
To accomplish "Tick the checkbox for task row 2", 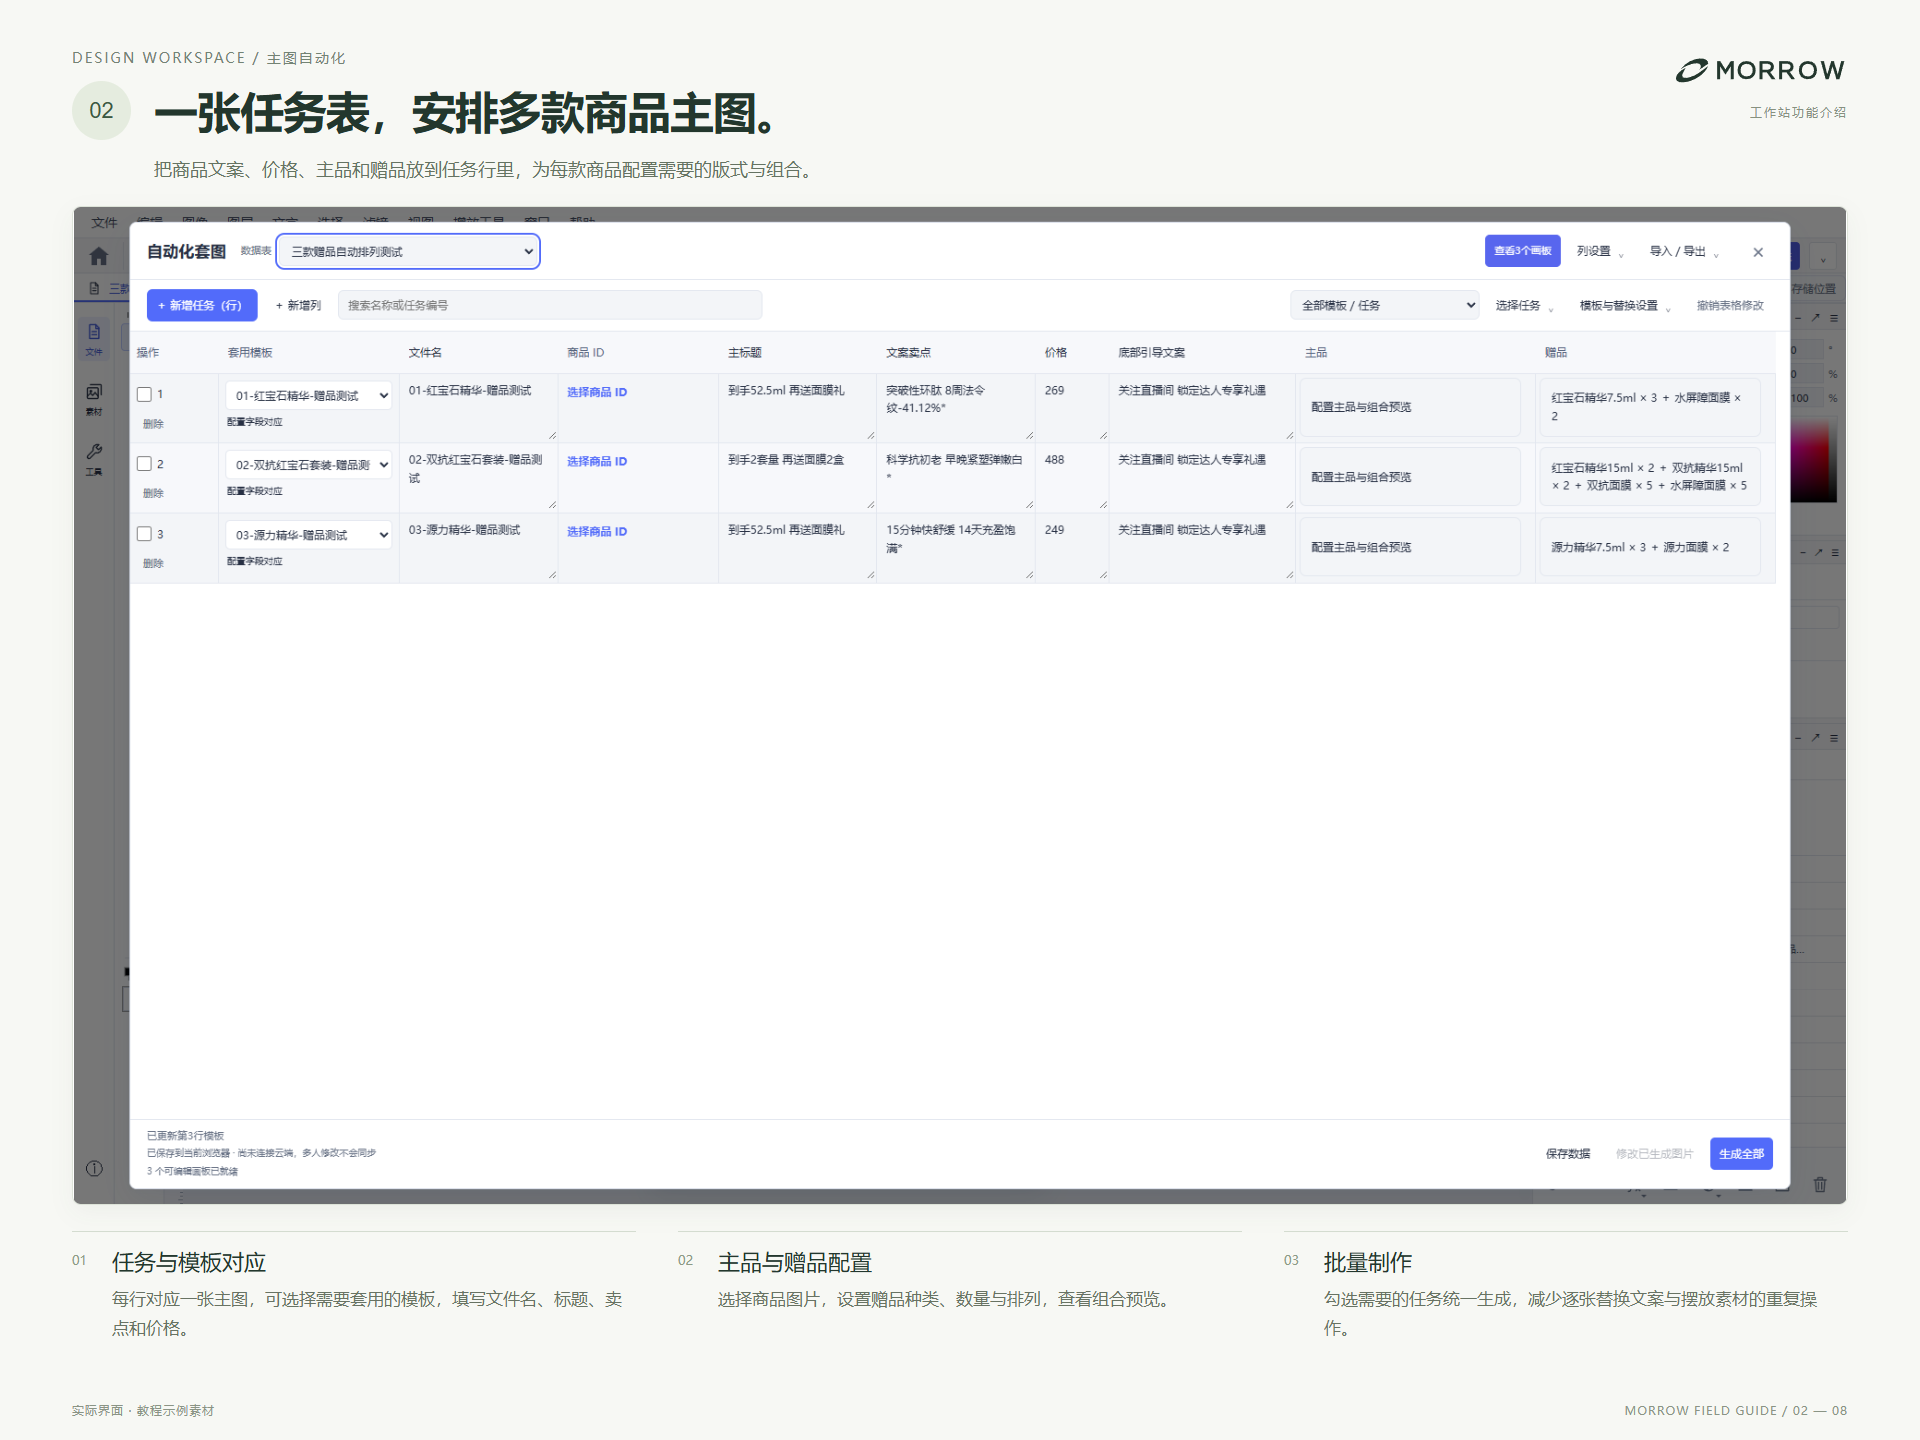I will pos(144,464).
